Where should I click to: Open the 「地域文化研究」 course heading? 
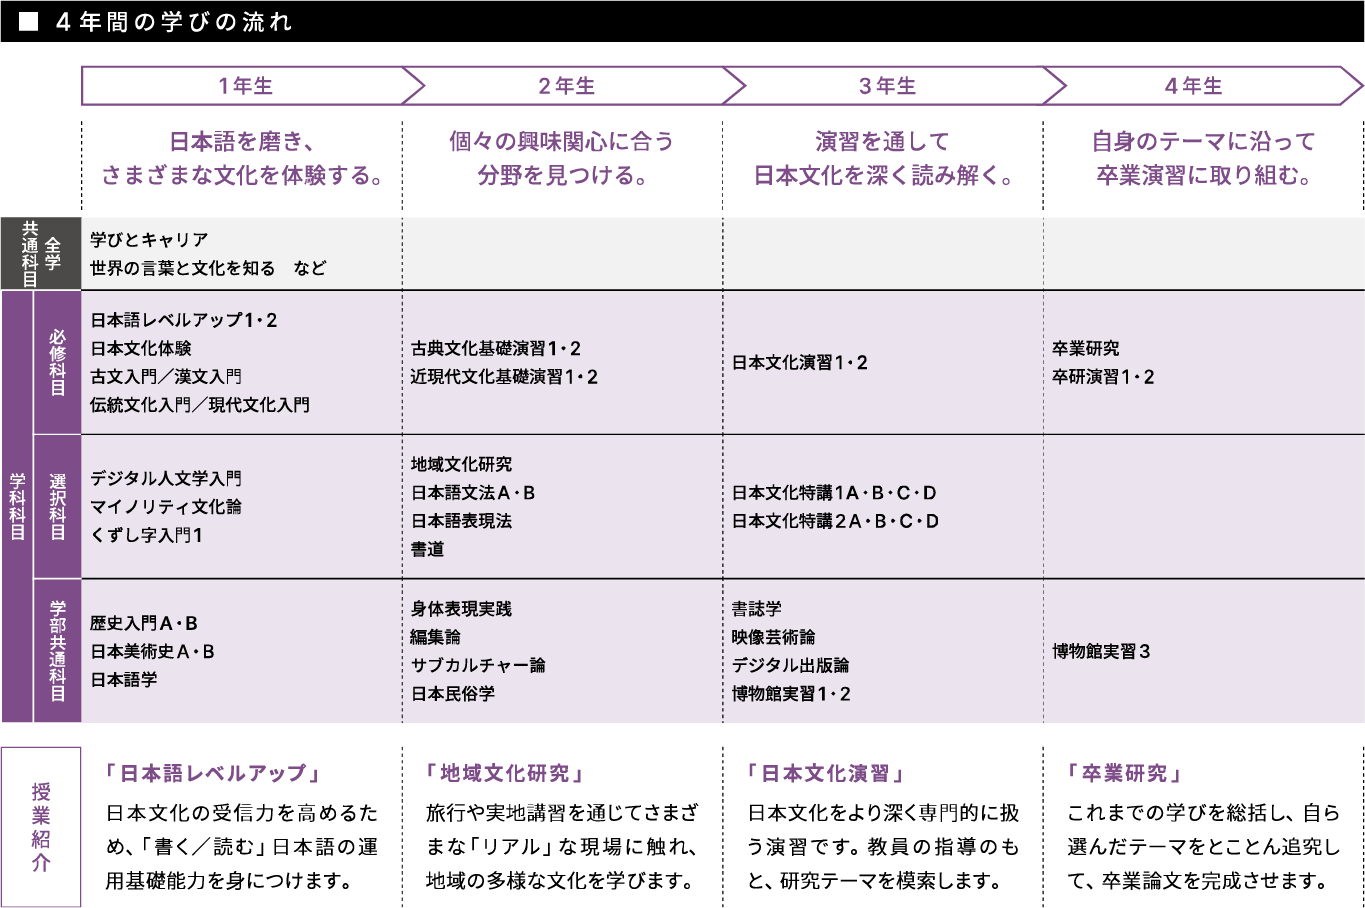[505, 773]
